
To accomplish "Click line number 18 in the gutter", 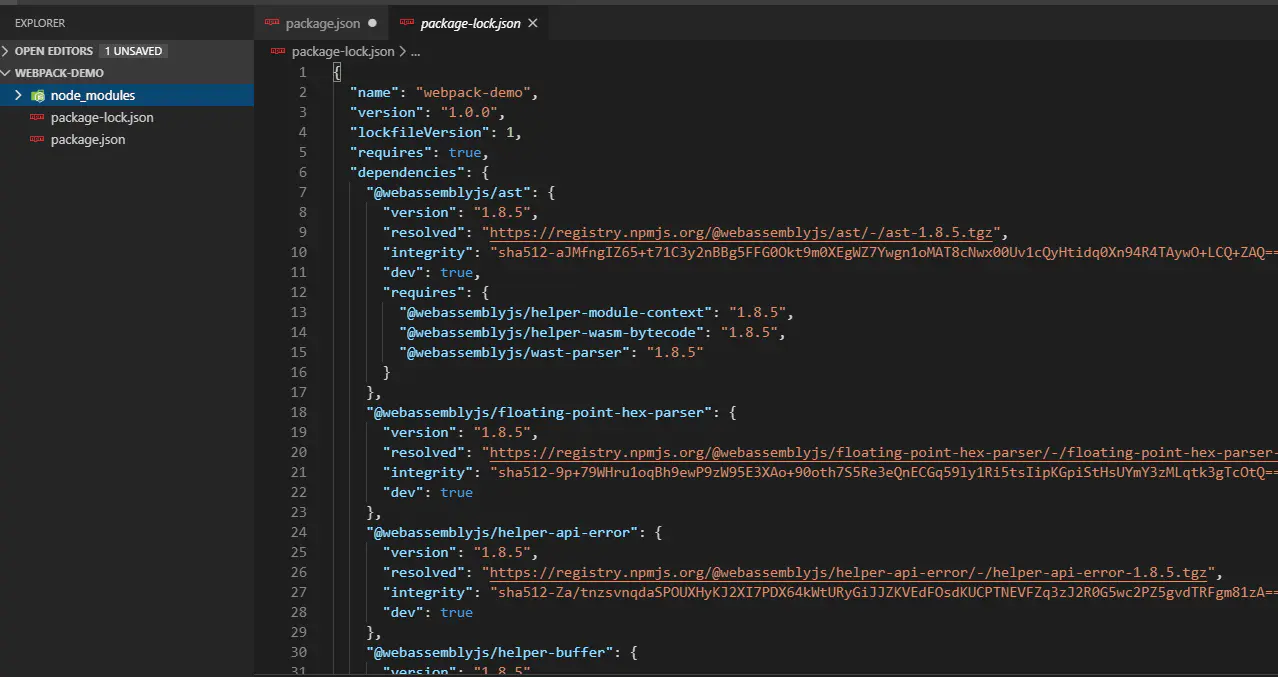I will (299, 412).
